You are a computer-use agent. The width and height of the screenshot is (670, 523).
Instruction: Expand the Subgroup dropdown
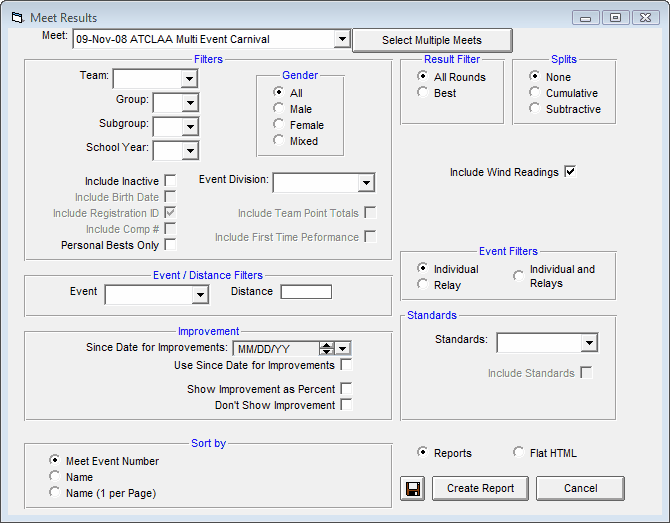coord(190,126)
